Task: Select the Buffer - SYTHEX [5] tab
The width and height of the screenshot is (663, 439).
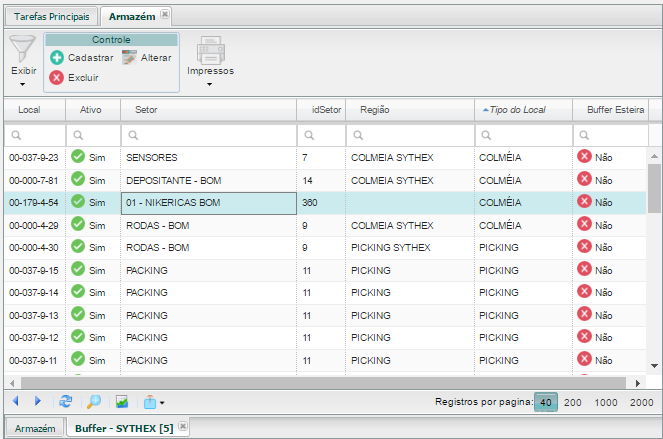Action: [x=124, y=428]
